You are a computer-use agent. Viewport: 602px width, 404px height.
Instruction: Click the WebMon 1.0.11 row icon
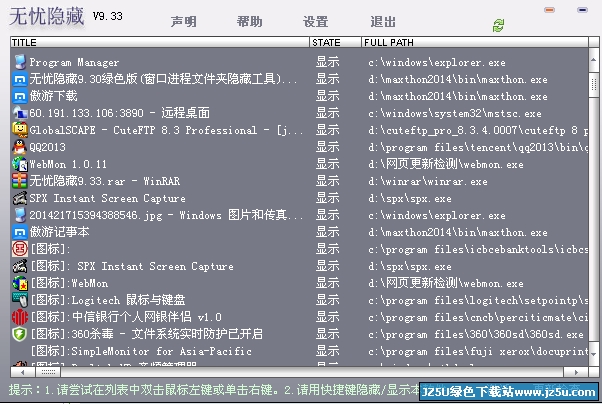[20, 164]
